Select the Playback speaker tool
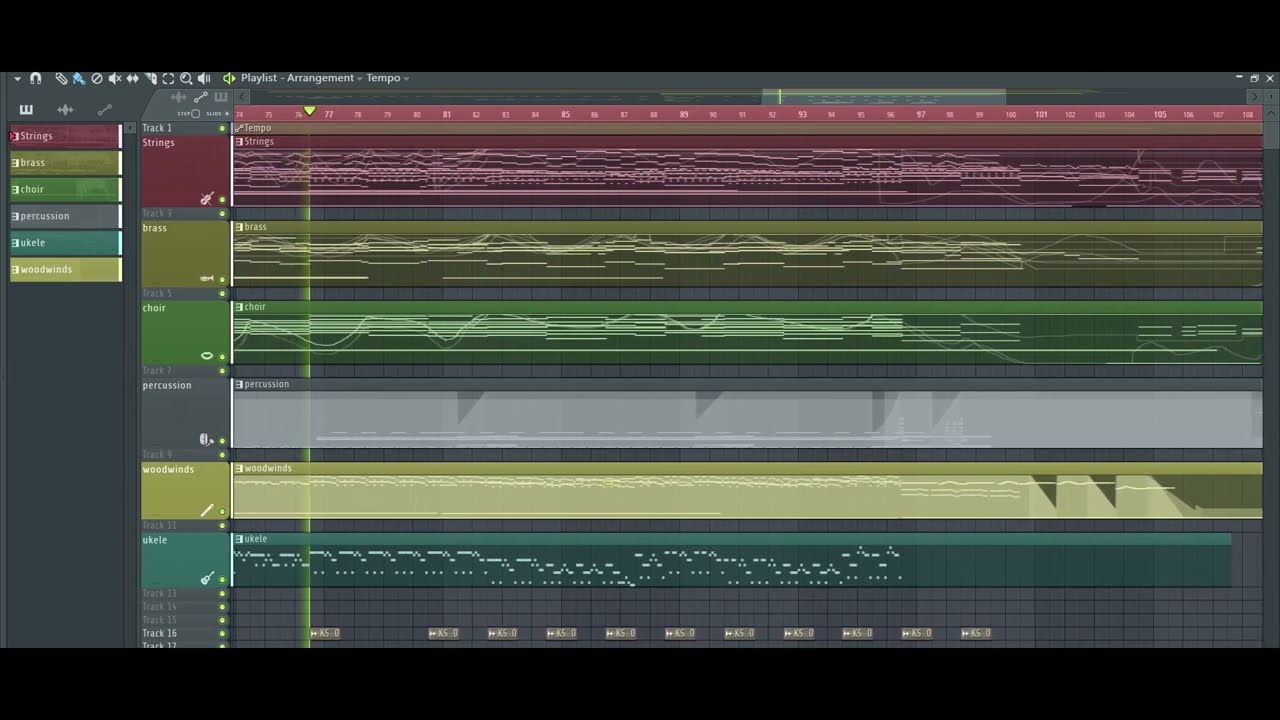This screenshot has width=1280, height=720. [204, 78]
